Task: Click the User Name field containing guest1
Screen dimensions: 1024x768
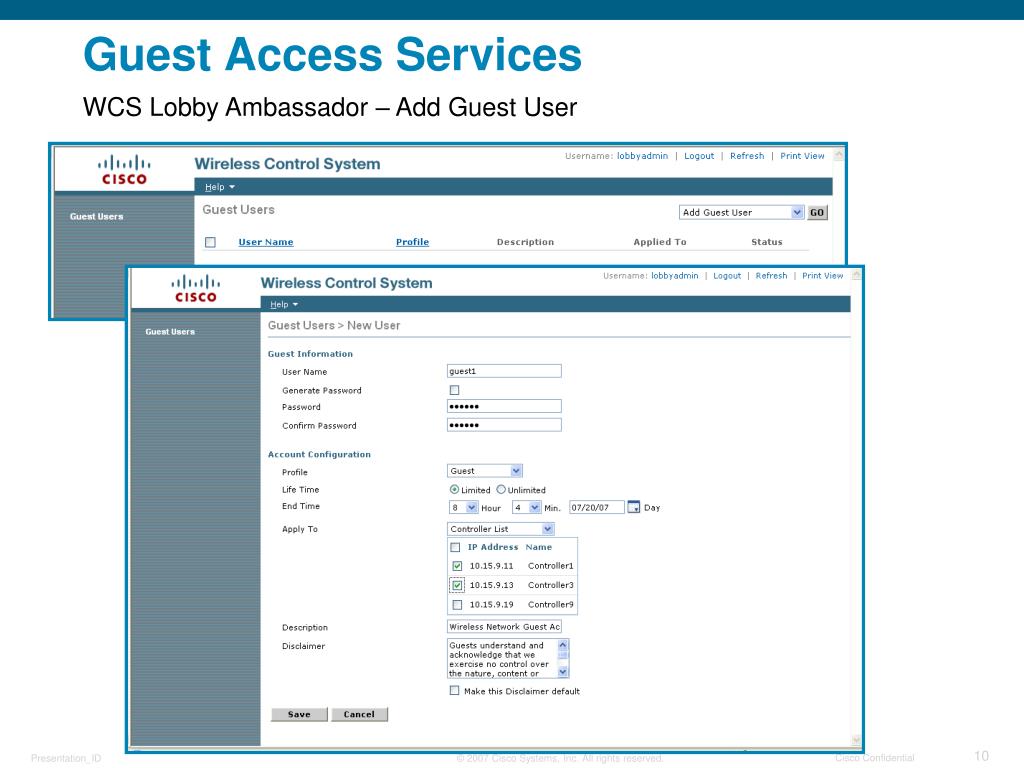Action: click(504, 371)
